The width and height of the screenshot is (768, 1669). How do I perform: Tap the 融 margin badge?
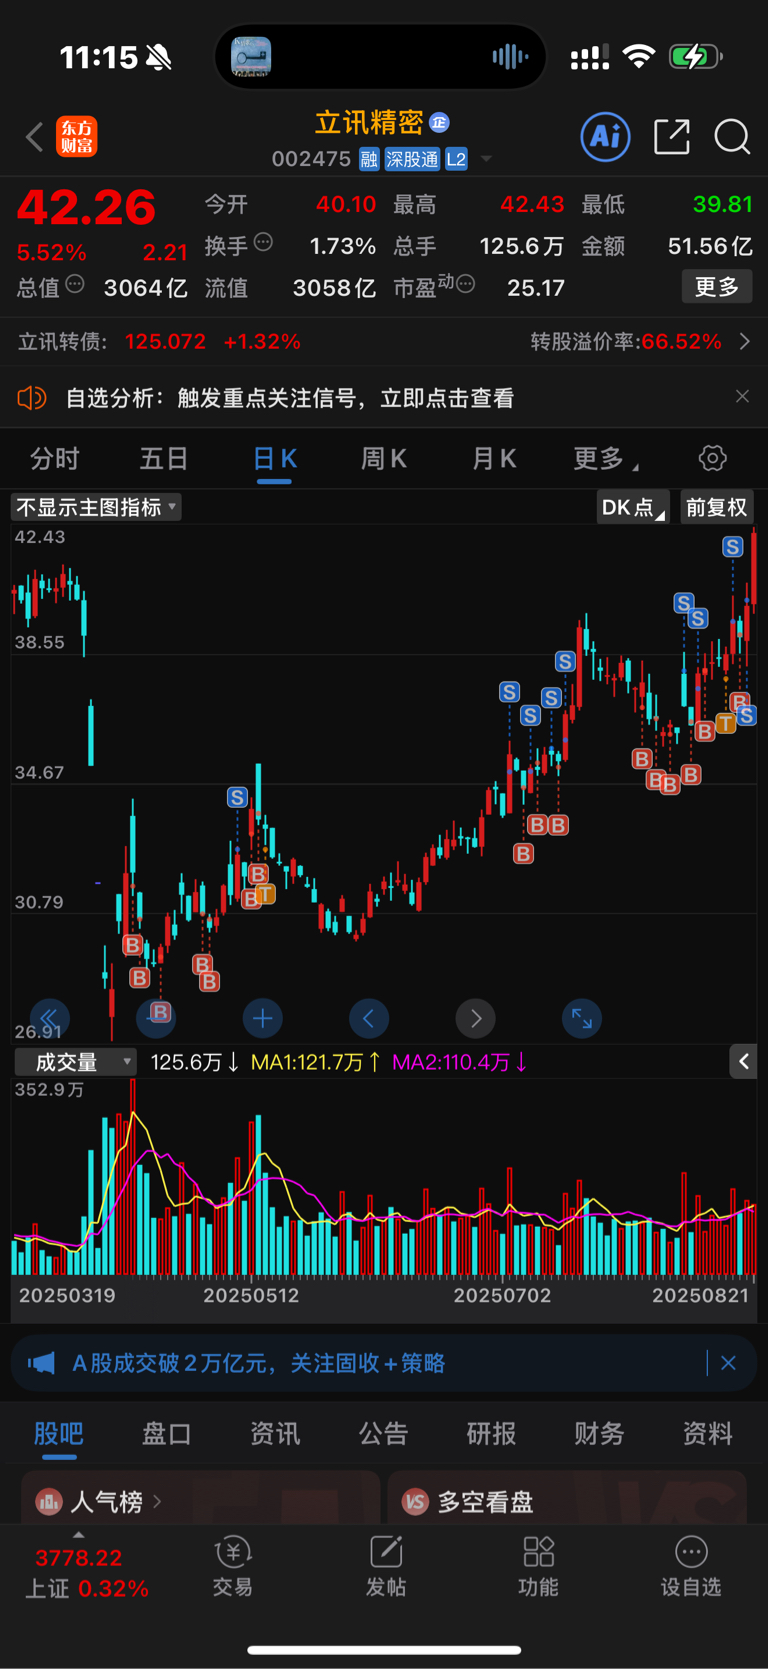(369, 159)
